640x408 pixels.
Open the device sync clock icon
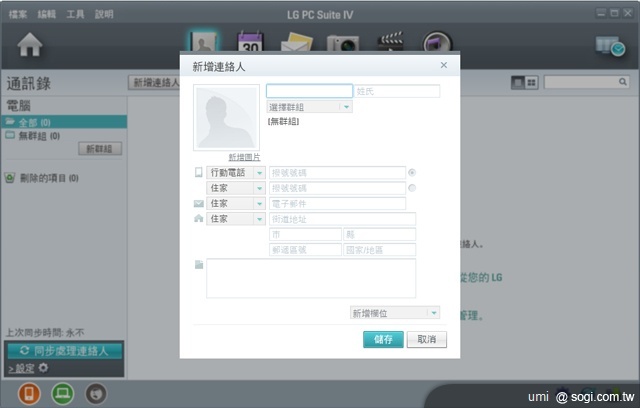[x=610, y=46]
